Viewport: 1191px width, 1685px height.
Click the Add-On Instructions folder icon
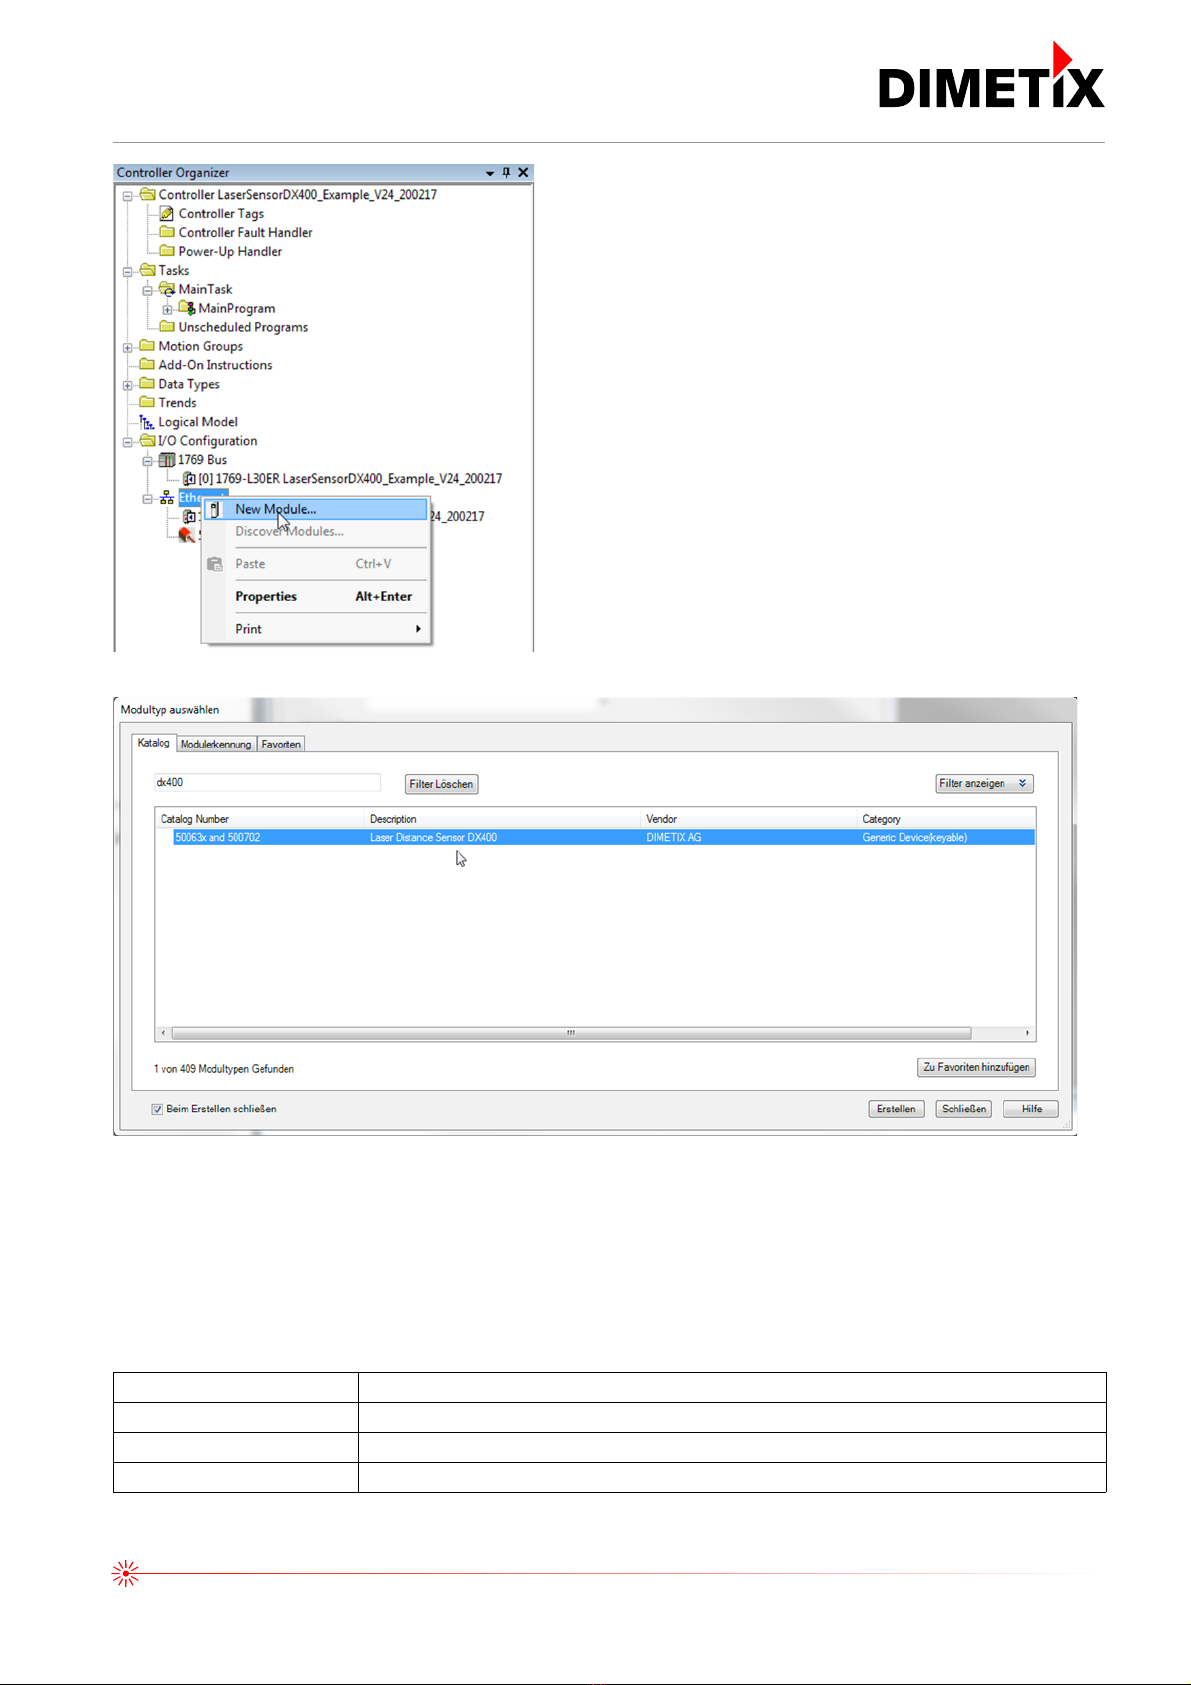point(147,365)
